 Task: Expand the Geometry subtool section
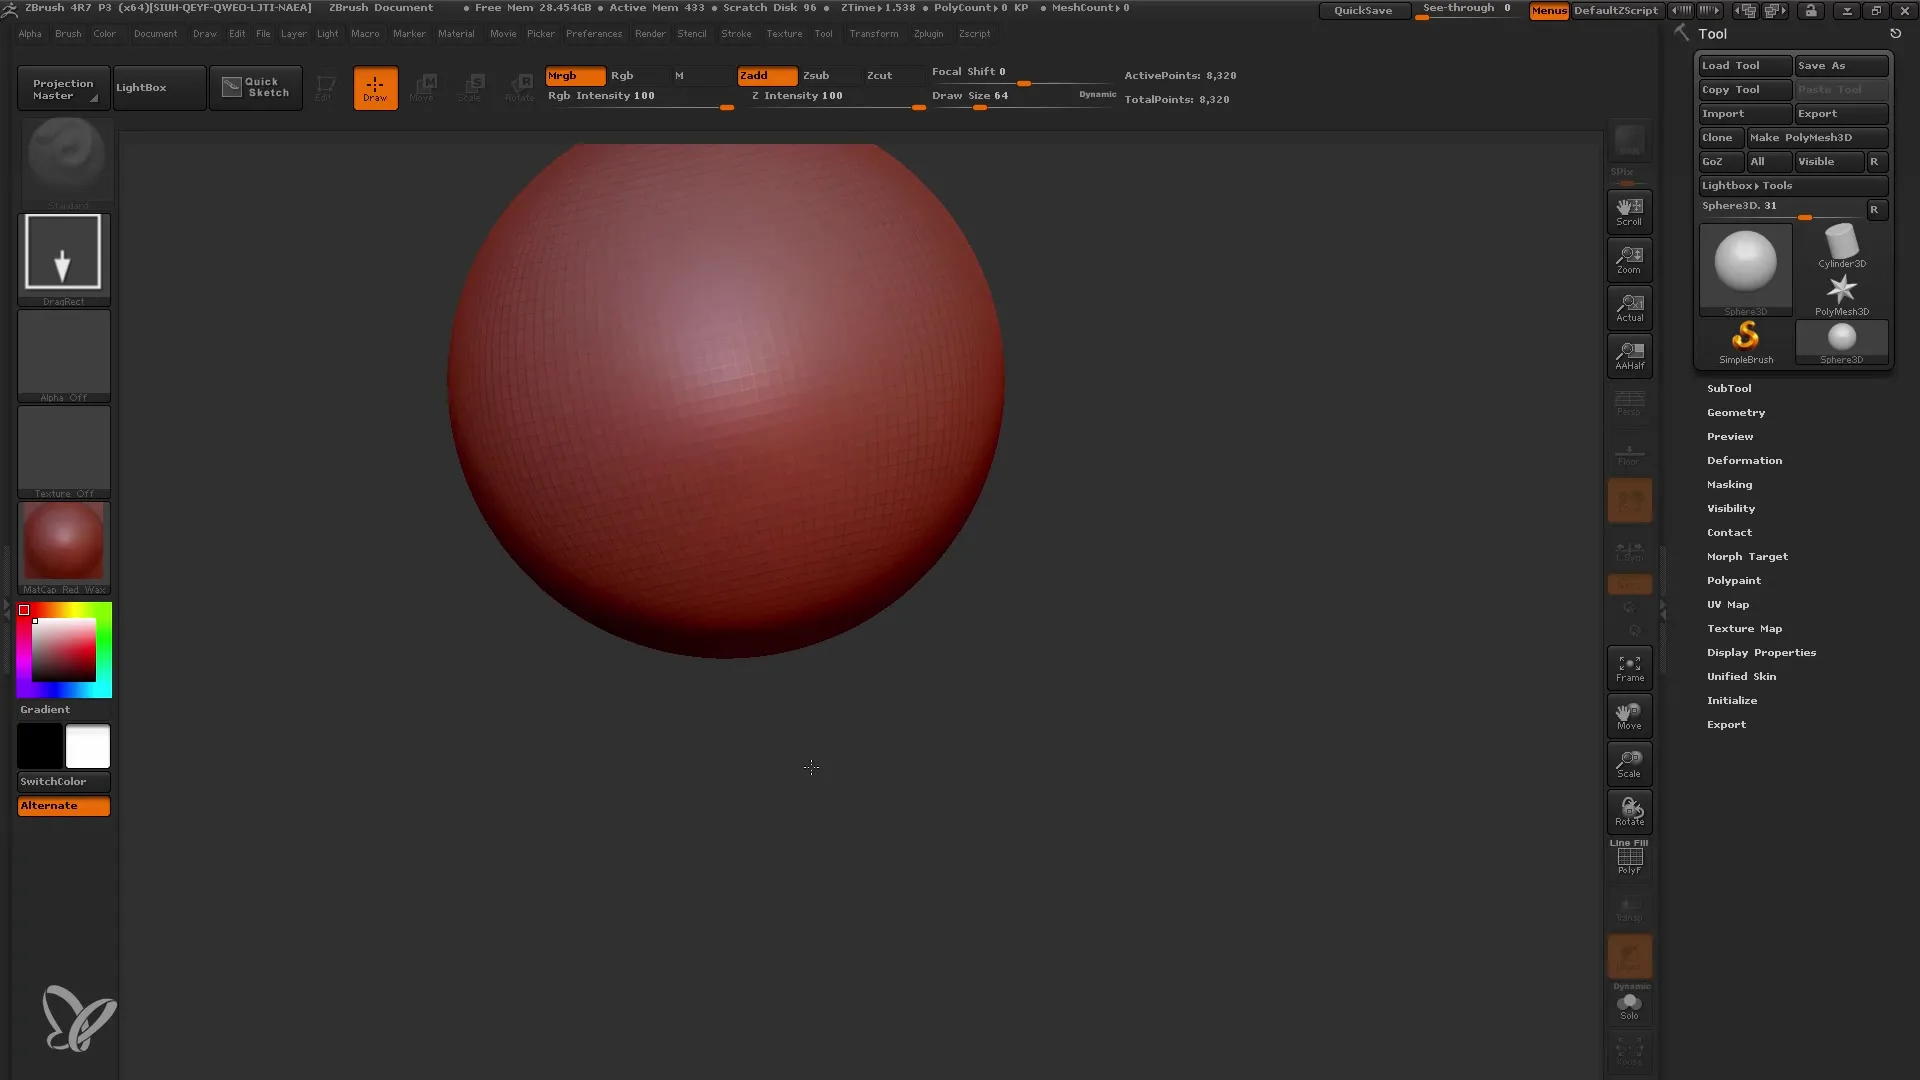(x=1735, y=413)
